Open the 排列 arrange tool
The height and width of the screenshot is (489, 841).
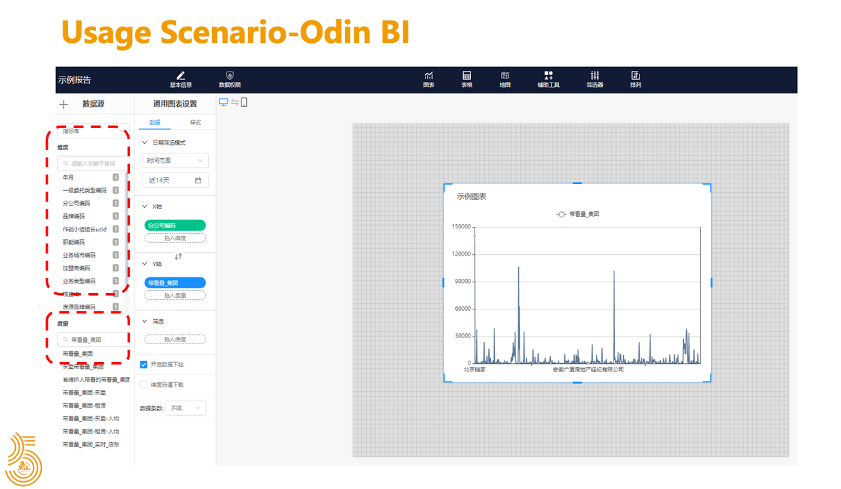tap(635, 79)
